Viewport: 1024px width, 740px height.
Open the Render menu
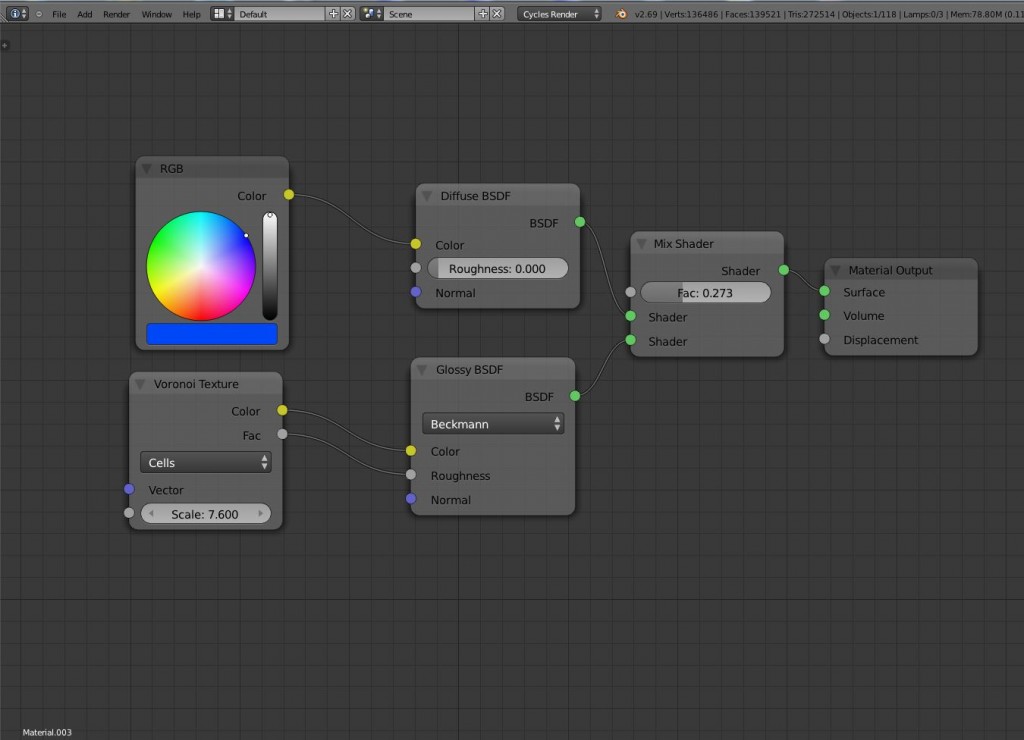click(x=116, y=14)
